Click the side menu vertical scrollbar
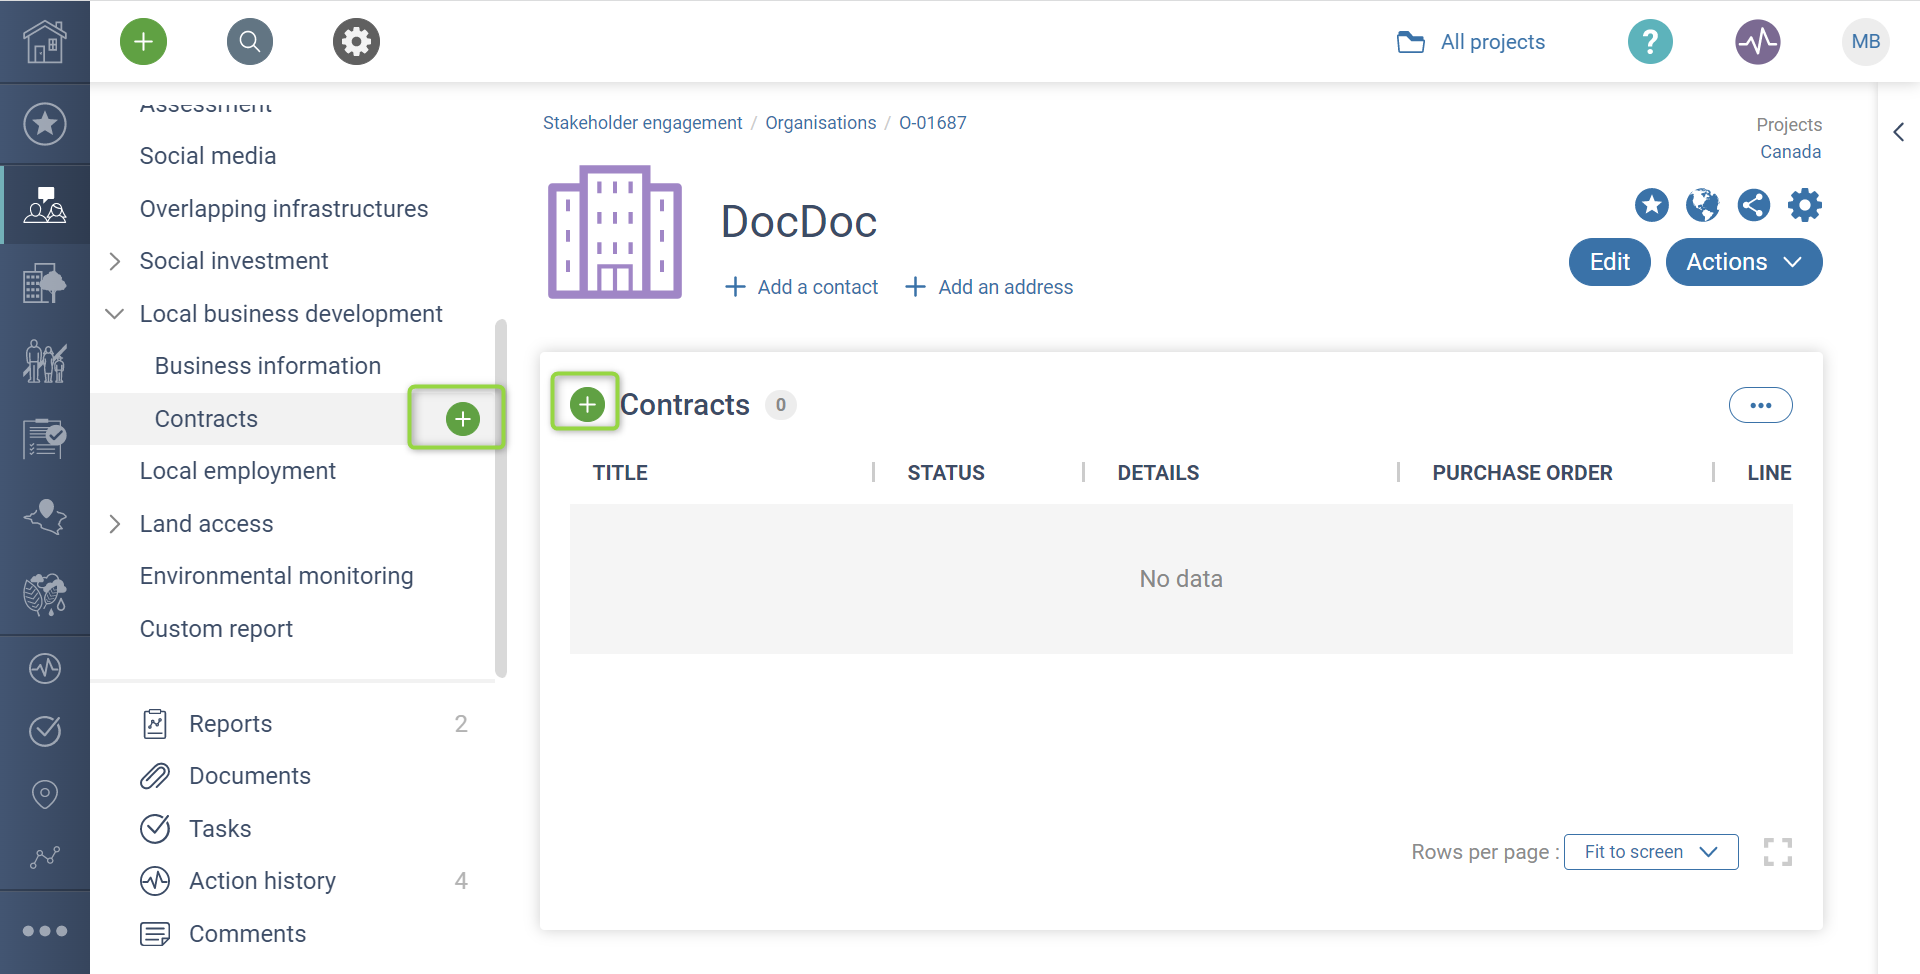Viewport: 1920px width, 974px height. [501, 498]
